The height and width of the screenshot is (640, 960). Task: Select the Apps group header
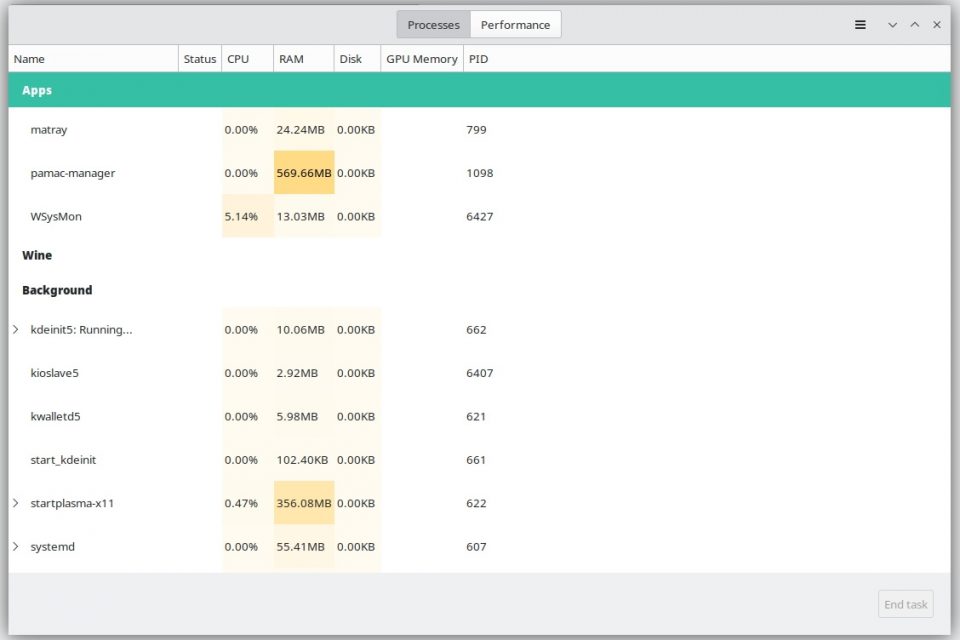[479, 90]
